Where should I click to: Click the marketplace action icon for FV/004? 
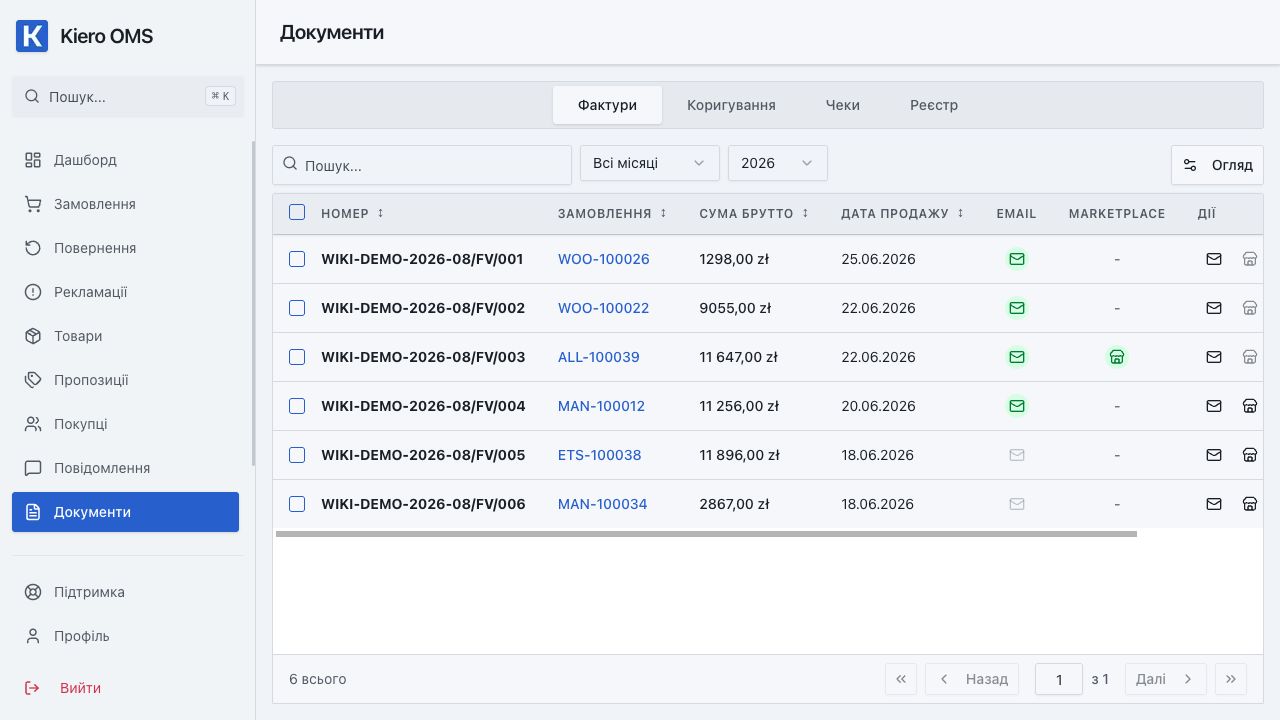1249,406
